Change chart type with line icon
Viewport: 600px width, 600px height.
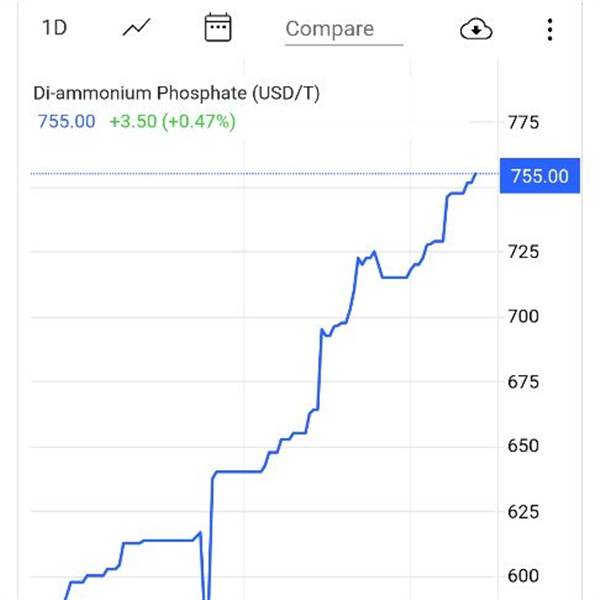tap(137, 28)
